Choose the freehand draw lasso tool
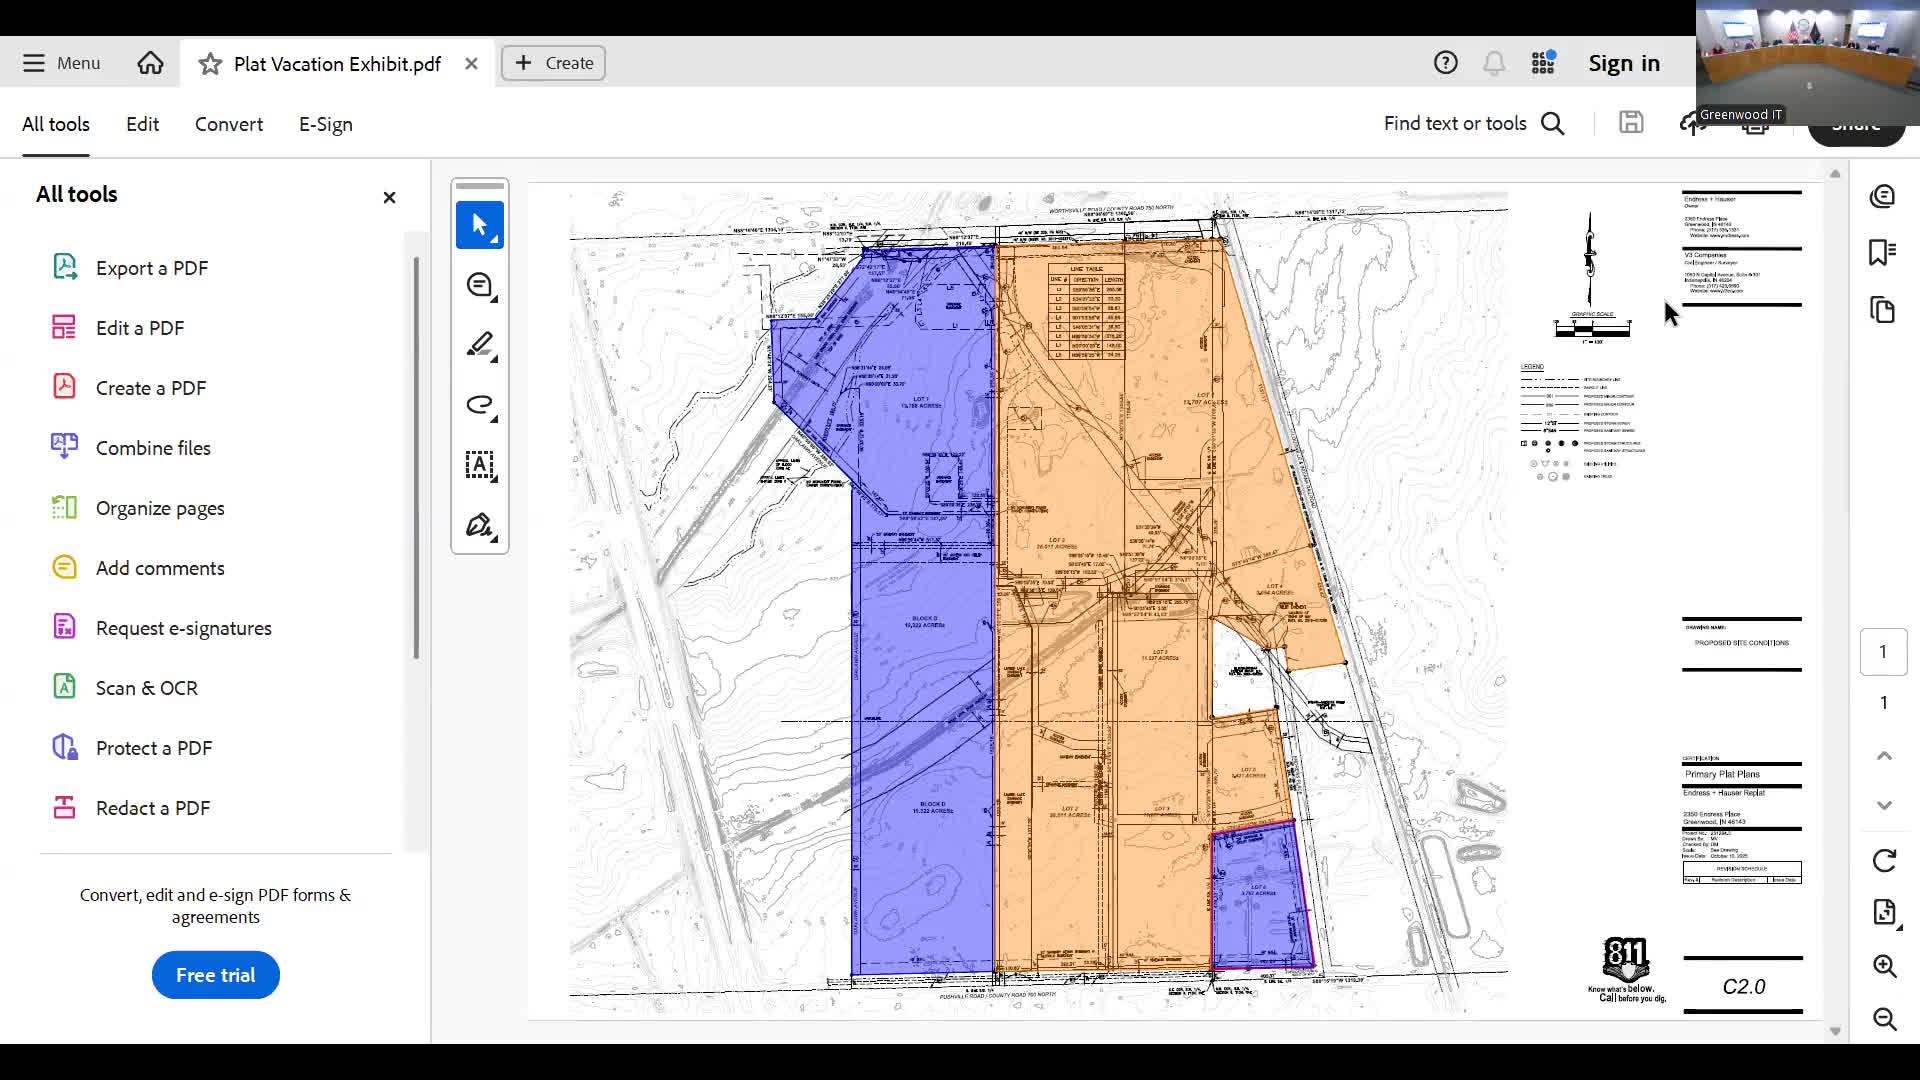This screenshot has width=1920, height=1080. (479, 405)
